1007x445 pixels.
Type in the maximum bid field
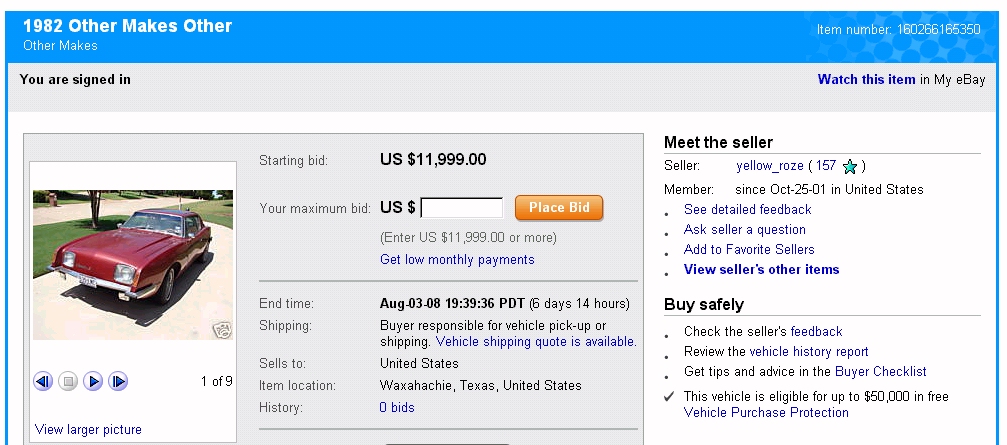click(x=461, y=208)
